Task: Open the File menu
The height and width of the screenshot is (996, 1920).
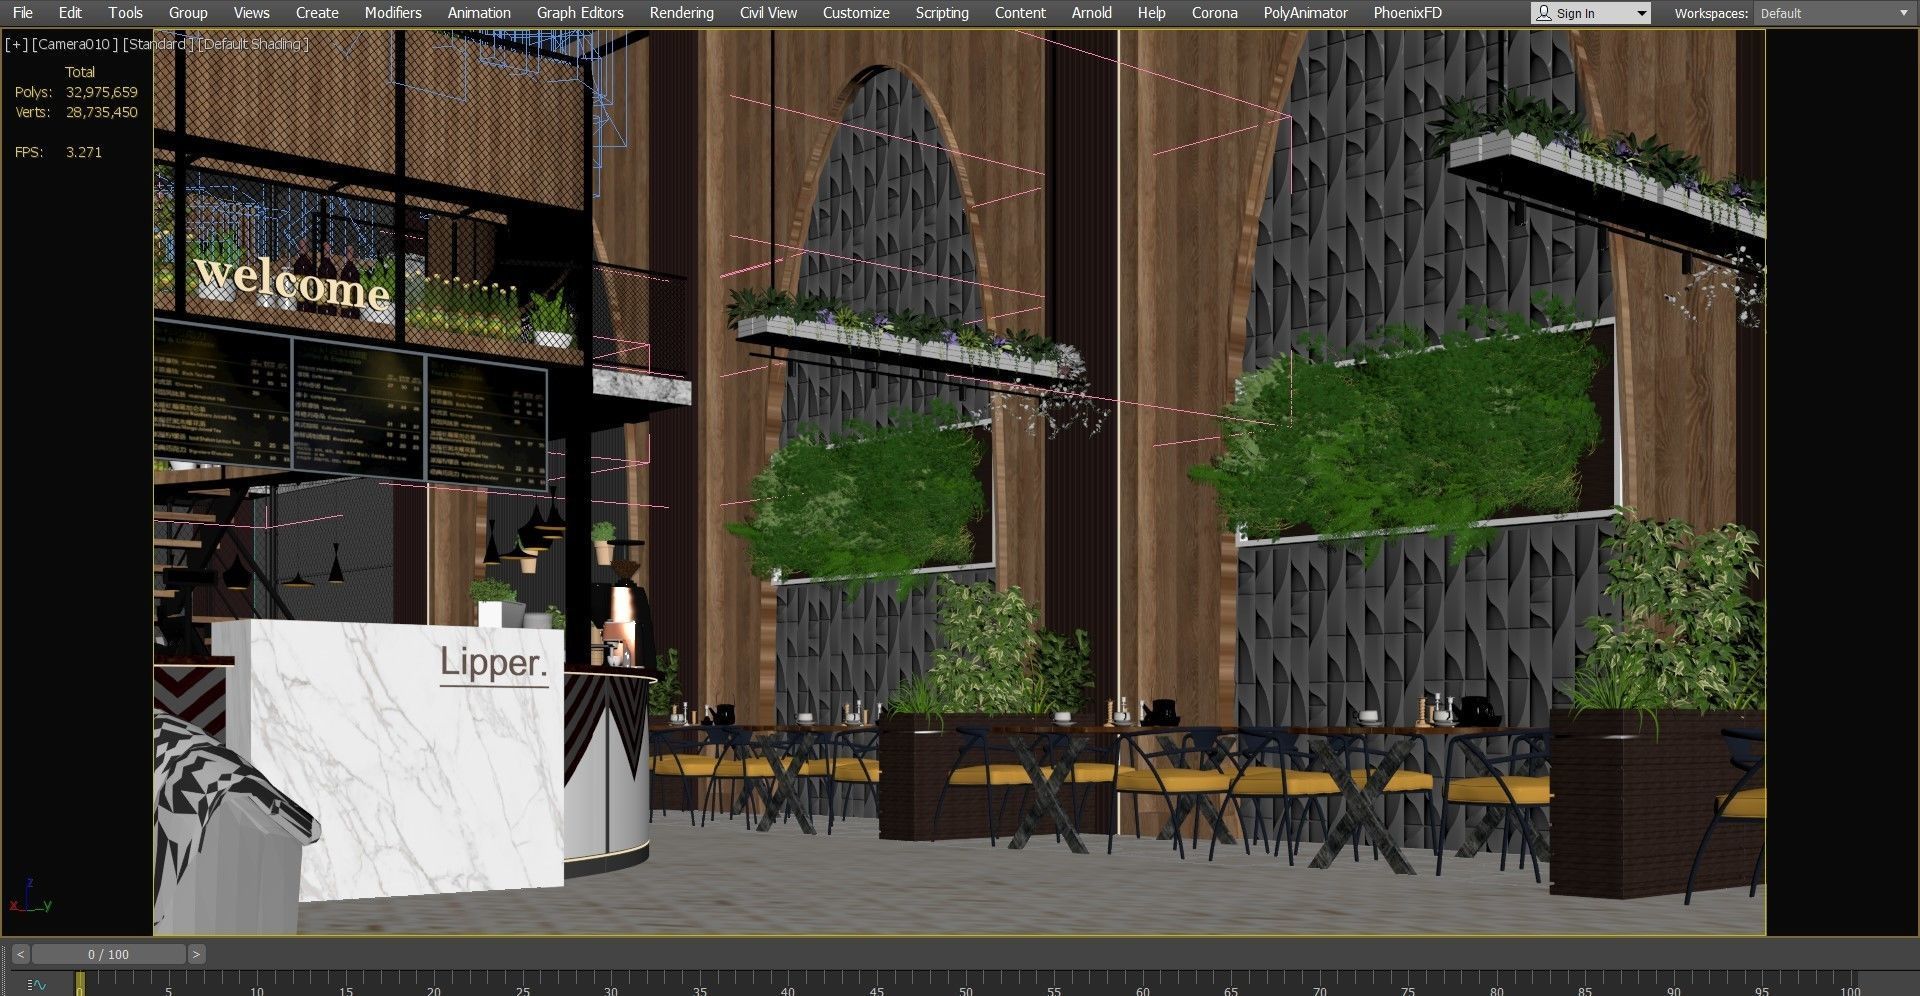Action: pos(22,13)
